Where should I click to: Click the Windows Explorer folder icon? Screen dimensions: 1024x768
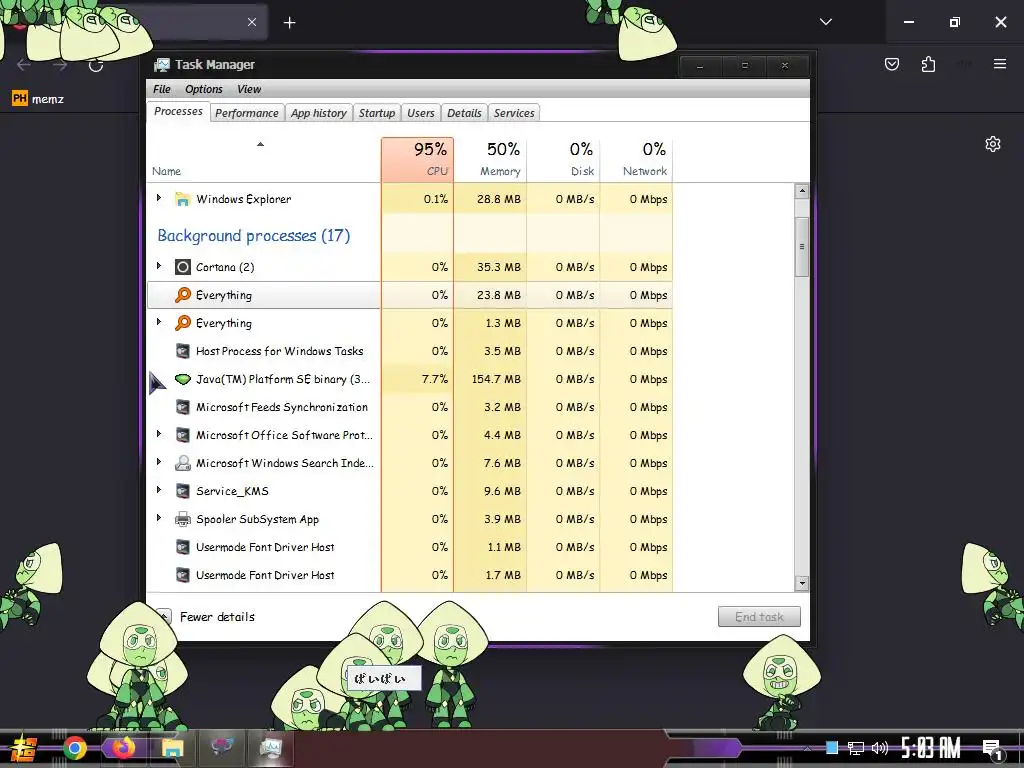tap(183, 199)
